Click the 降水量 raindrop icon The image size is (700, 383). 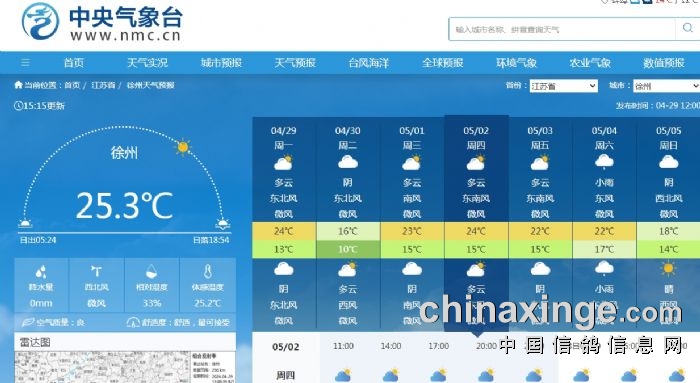click(41, 271)
